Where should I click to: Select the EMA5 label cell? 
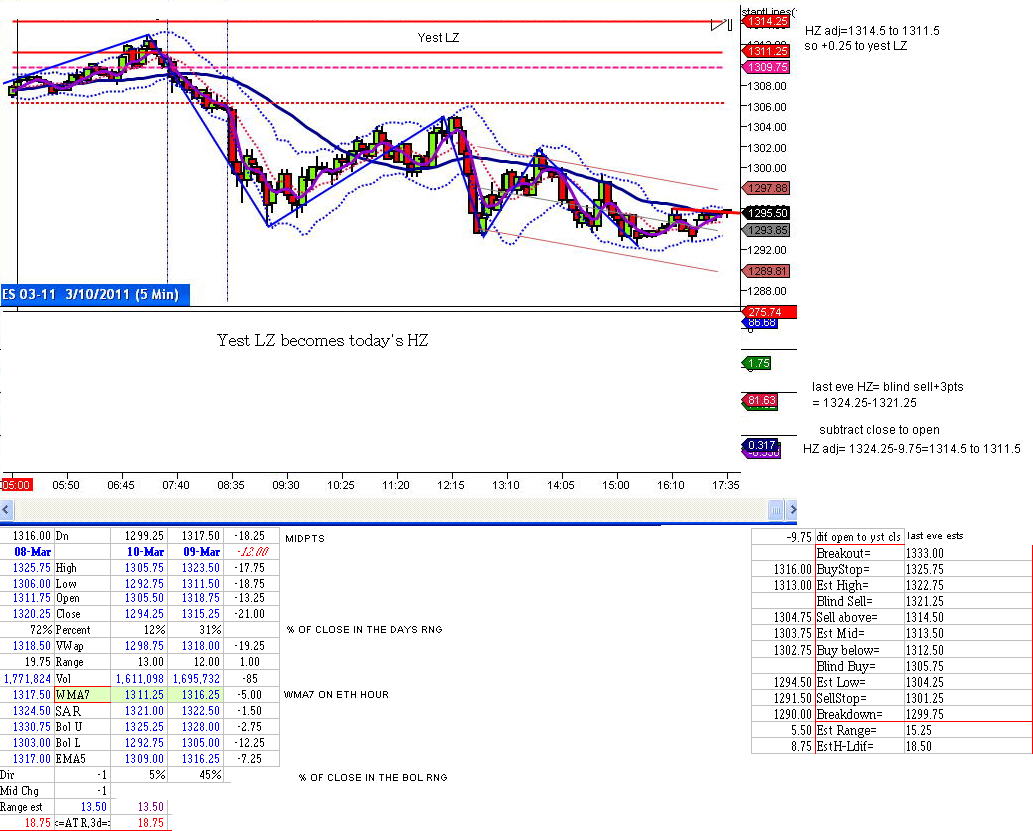click(x=82, y=759)
